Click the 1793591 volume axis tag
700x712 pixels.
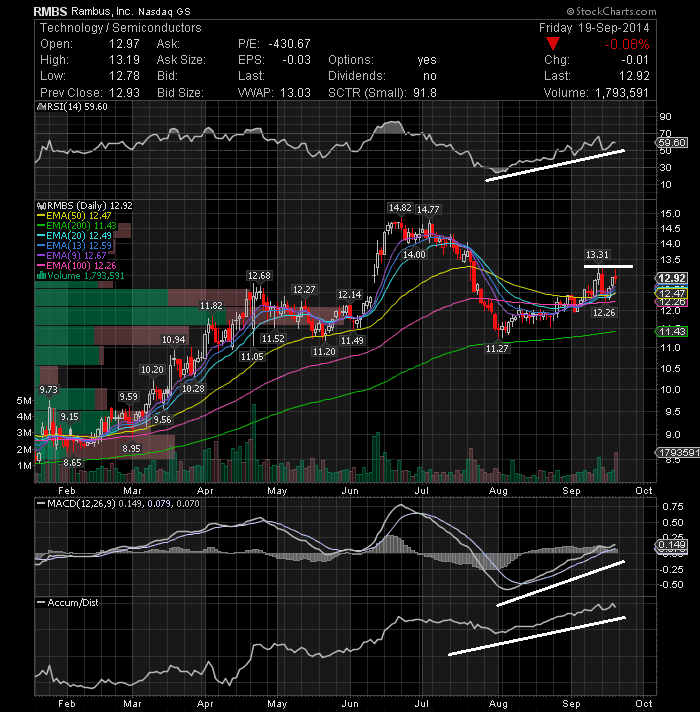pos(678,452)
